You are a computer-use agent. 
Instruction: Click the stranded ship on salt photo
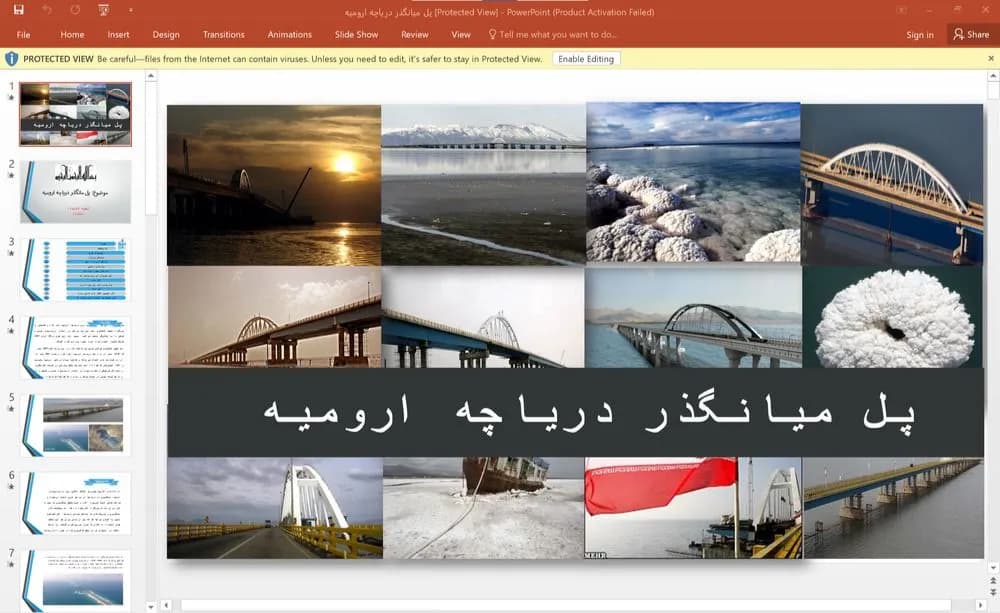pyautogui.click(x=483, y=508)
